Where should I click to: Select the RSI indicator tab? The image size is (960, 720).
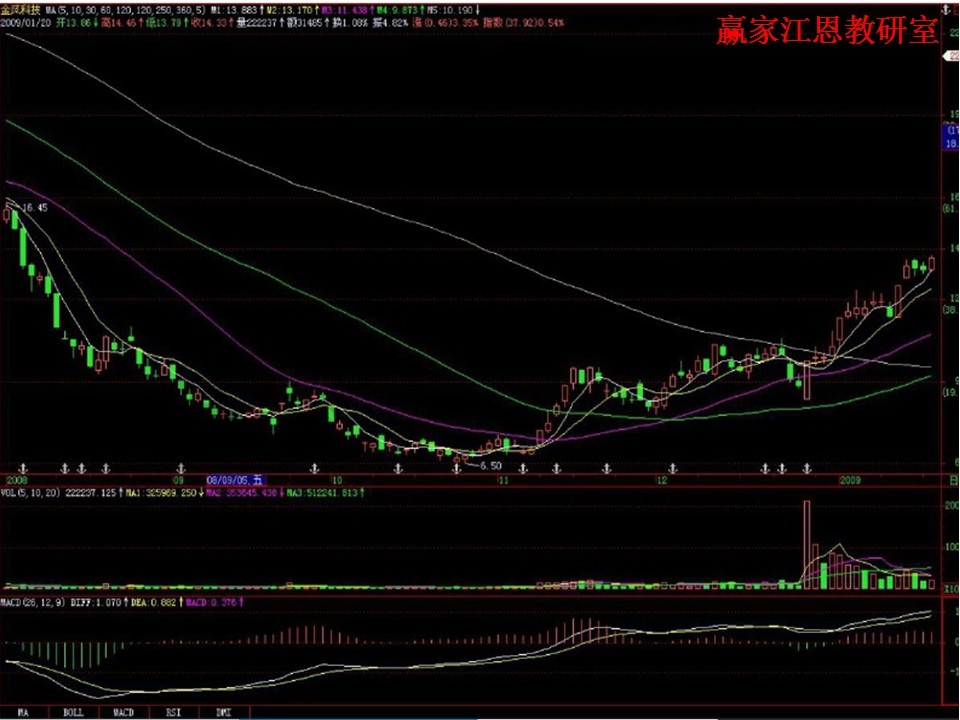(173, 712)
